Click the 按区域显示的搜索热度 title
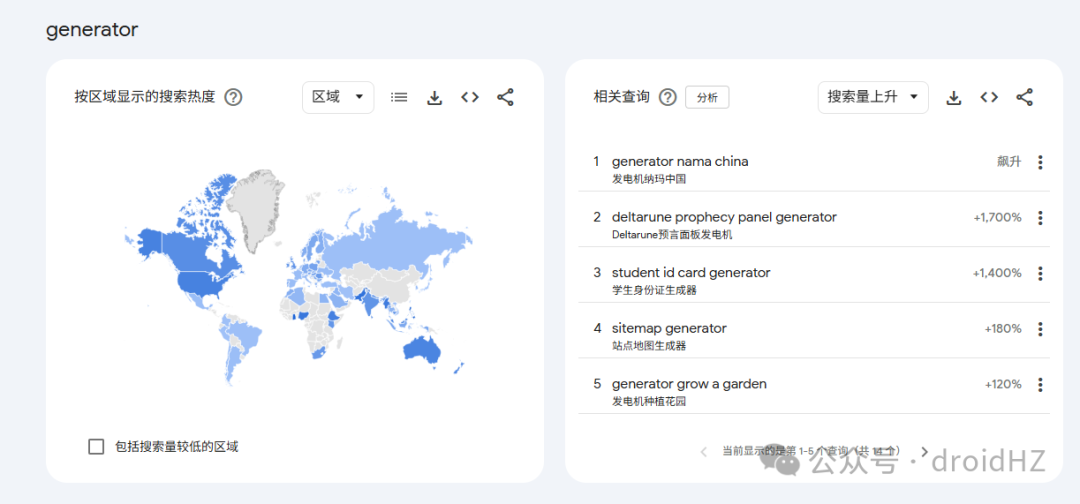 [x=145, y=97]
